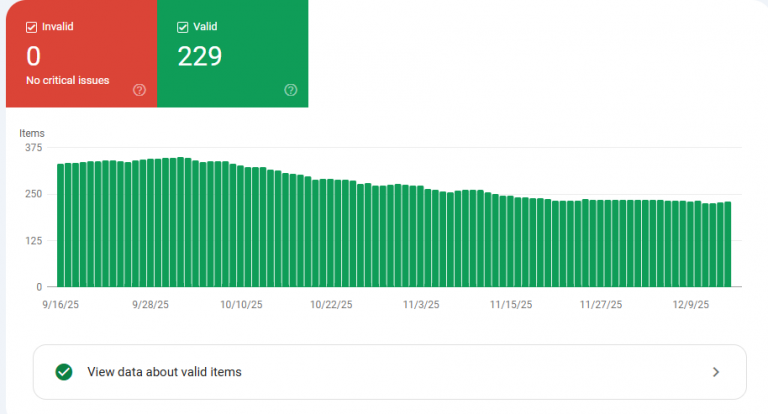Expand valid items row chevron arrow

click(x=716, y=372)
